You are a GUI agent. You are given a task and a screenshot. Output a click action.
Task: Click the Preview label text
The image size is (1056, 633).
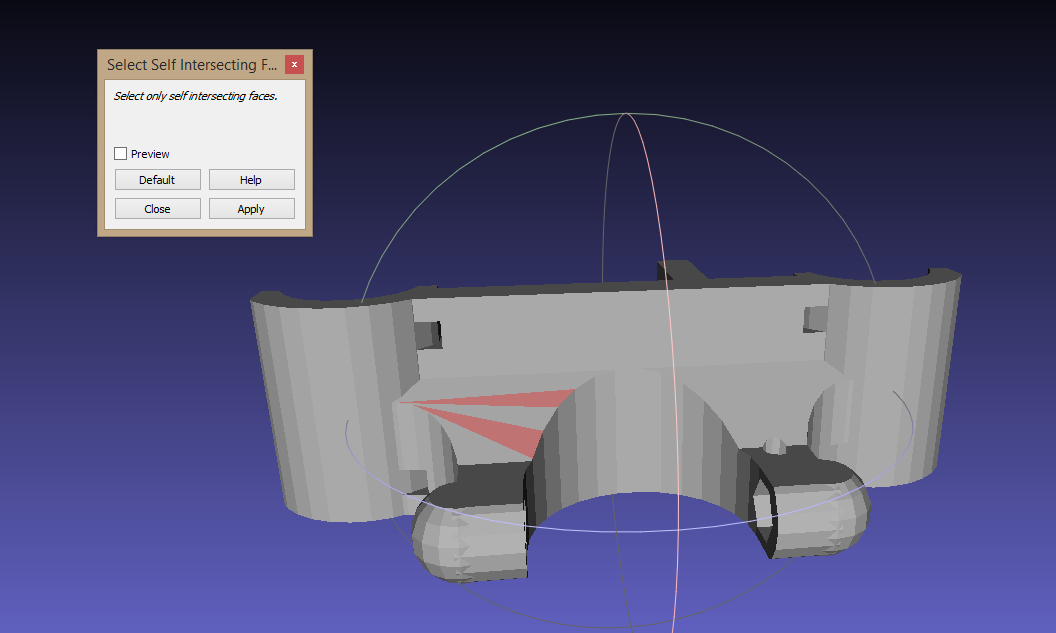click(x=148, y=153)
